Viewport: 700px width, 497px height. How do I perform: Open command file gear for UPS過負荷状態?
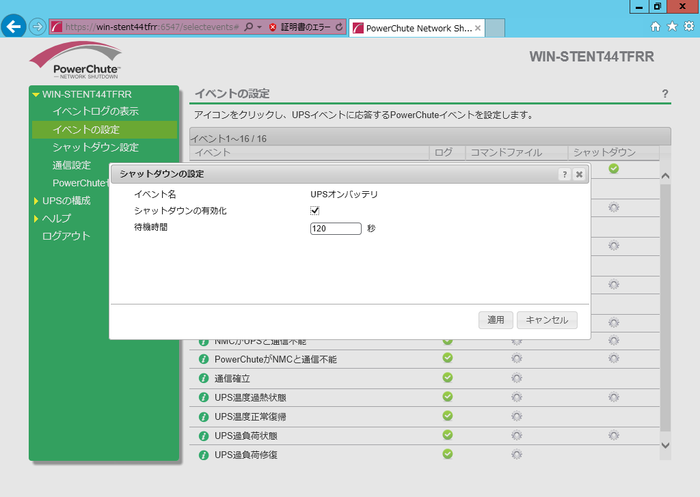[517, 435]
